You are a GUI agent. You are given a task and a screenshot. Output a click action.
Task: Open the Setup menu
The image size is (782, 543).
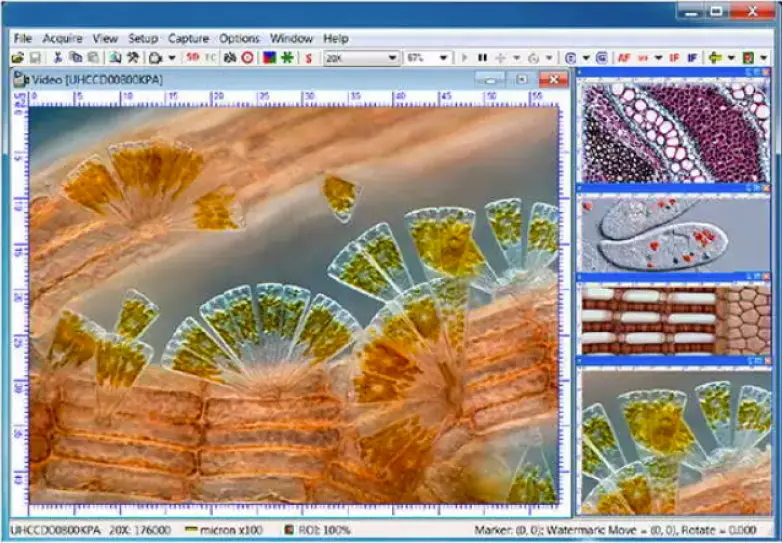click(x=143, y=38)
